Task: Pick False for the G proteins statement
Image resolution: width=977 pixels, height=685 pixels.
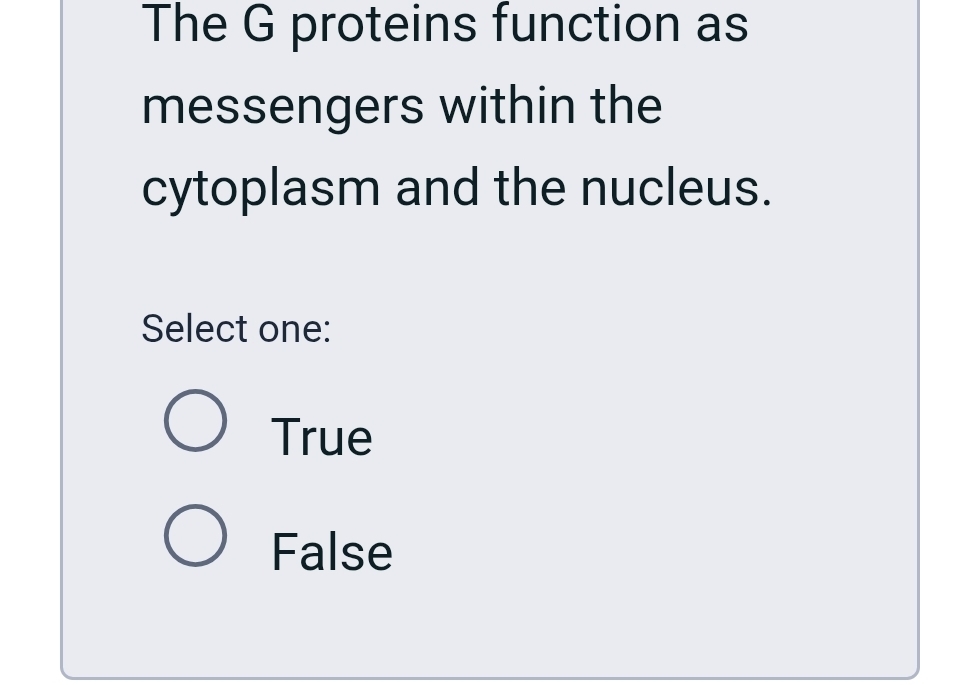Action: [196, 537]
